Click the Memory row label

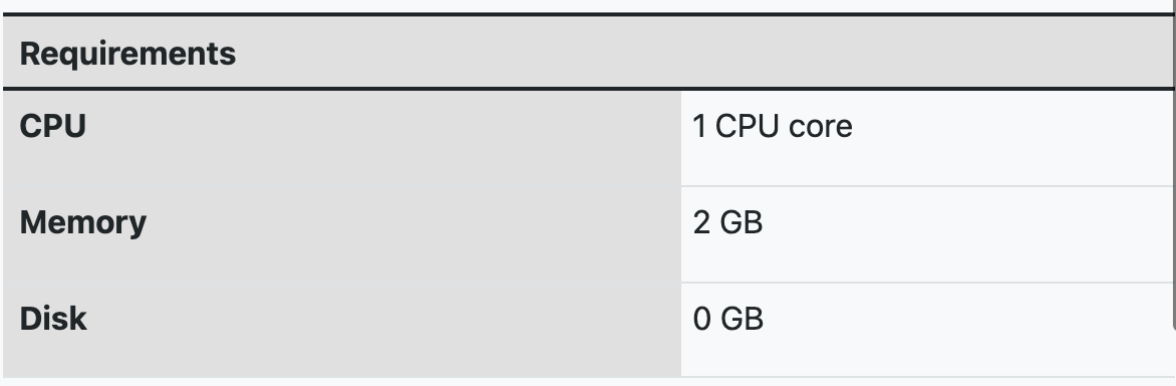click(83, 223)
